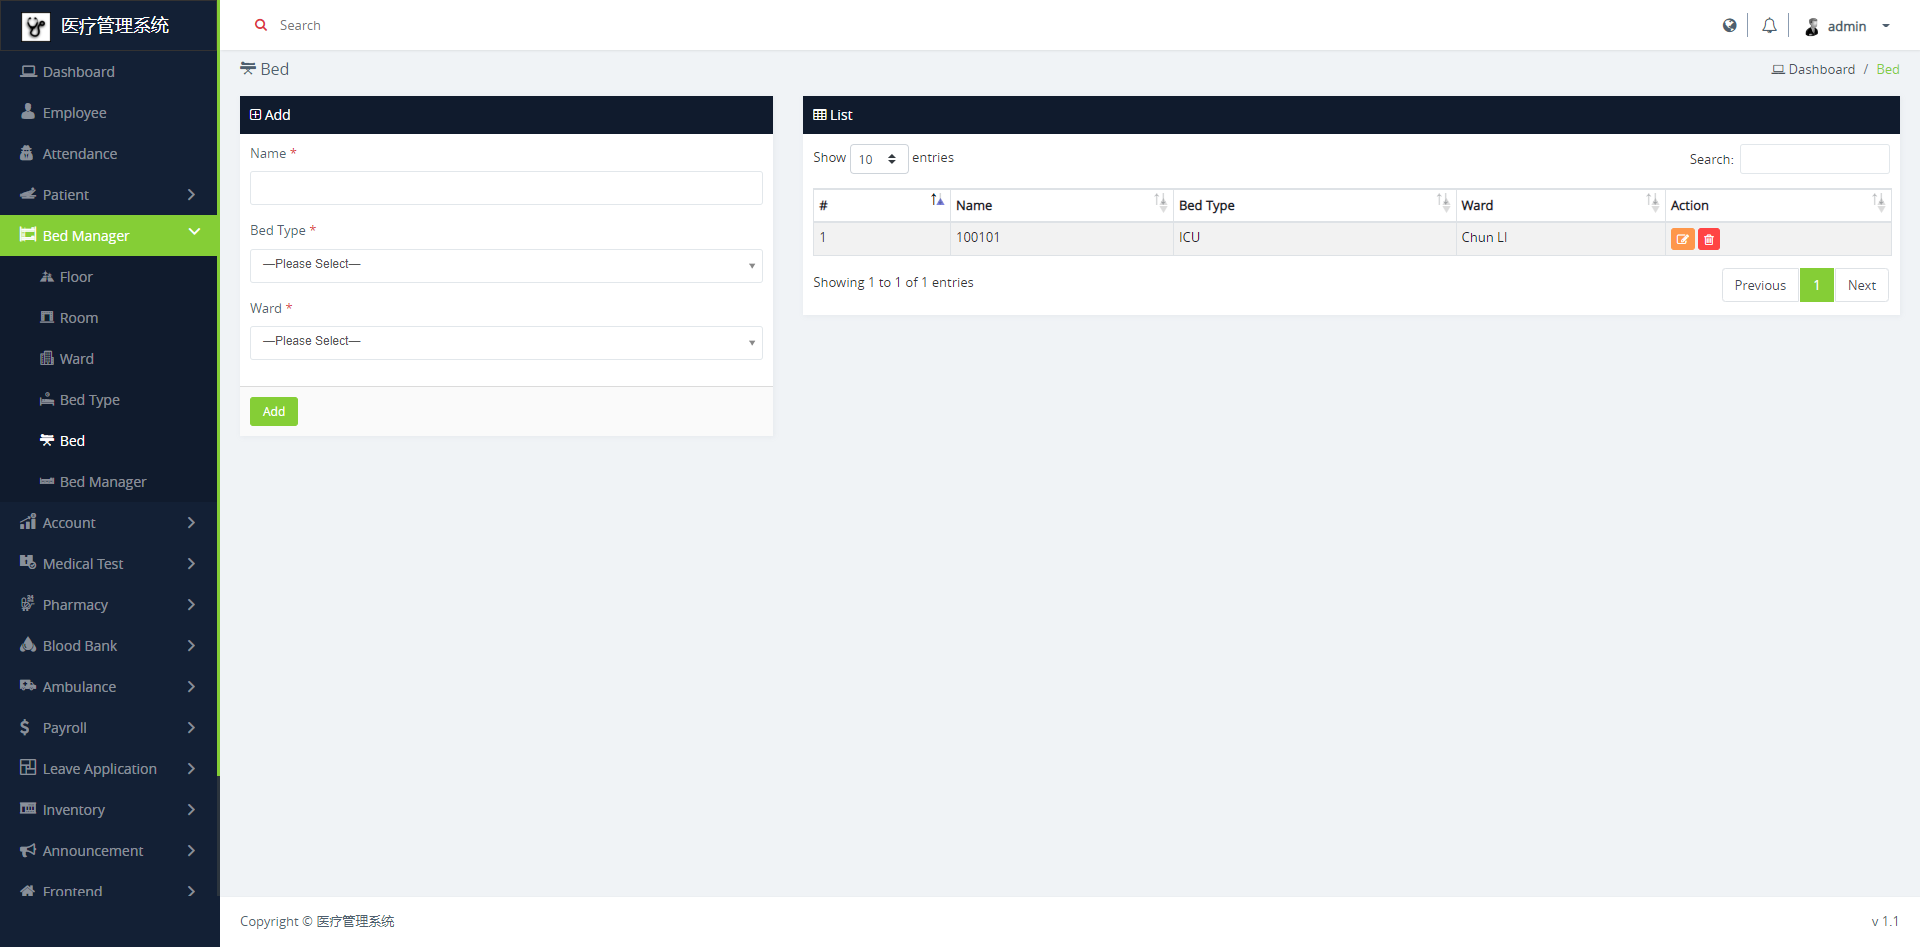Sort the list by the # column

(x=880, y=205)
